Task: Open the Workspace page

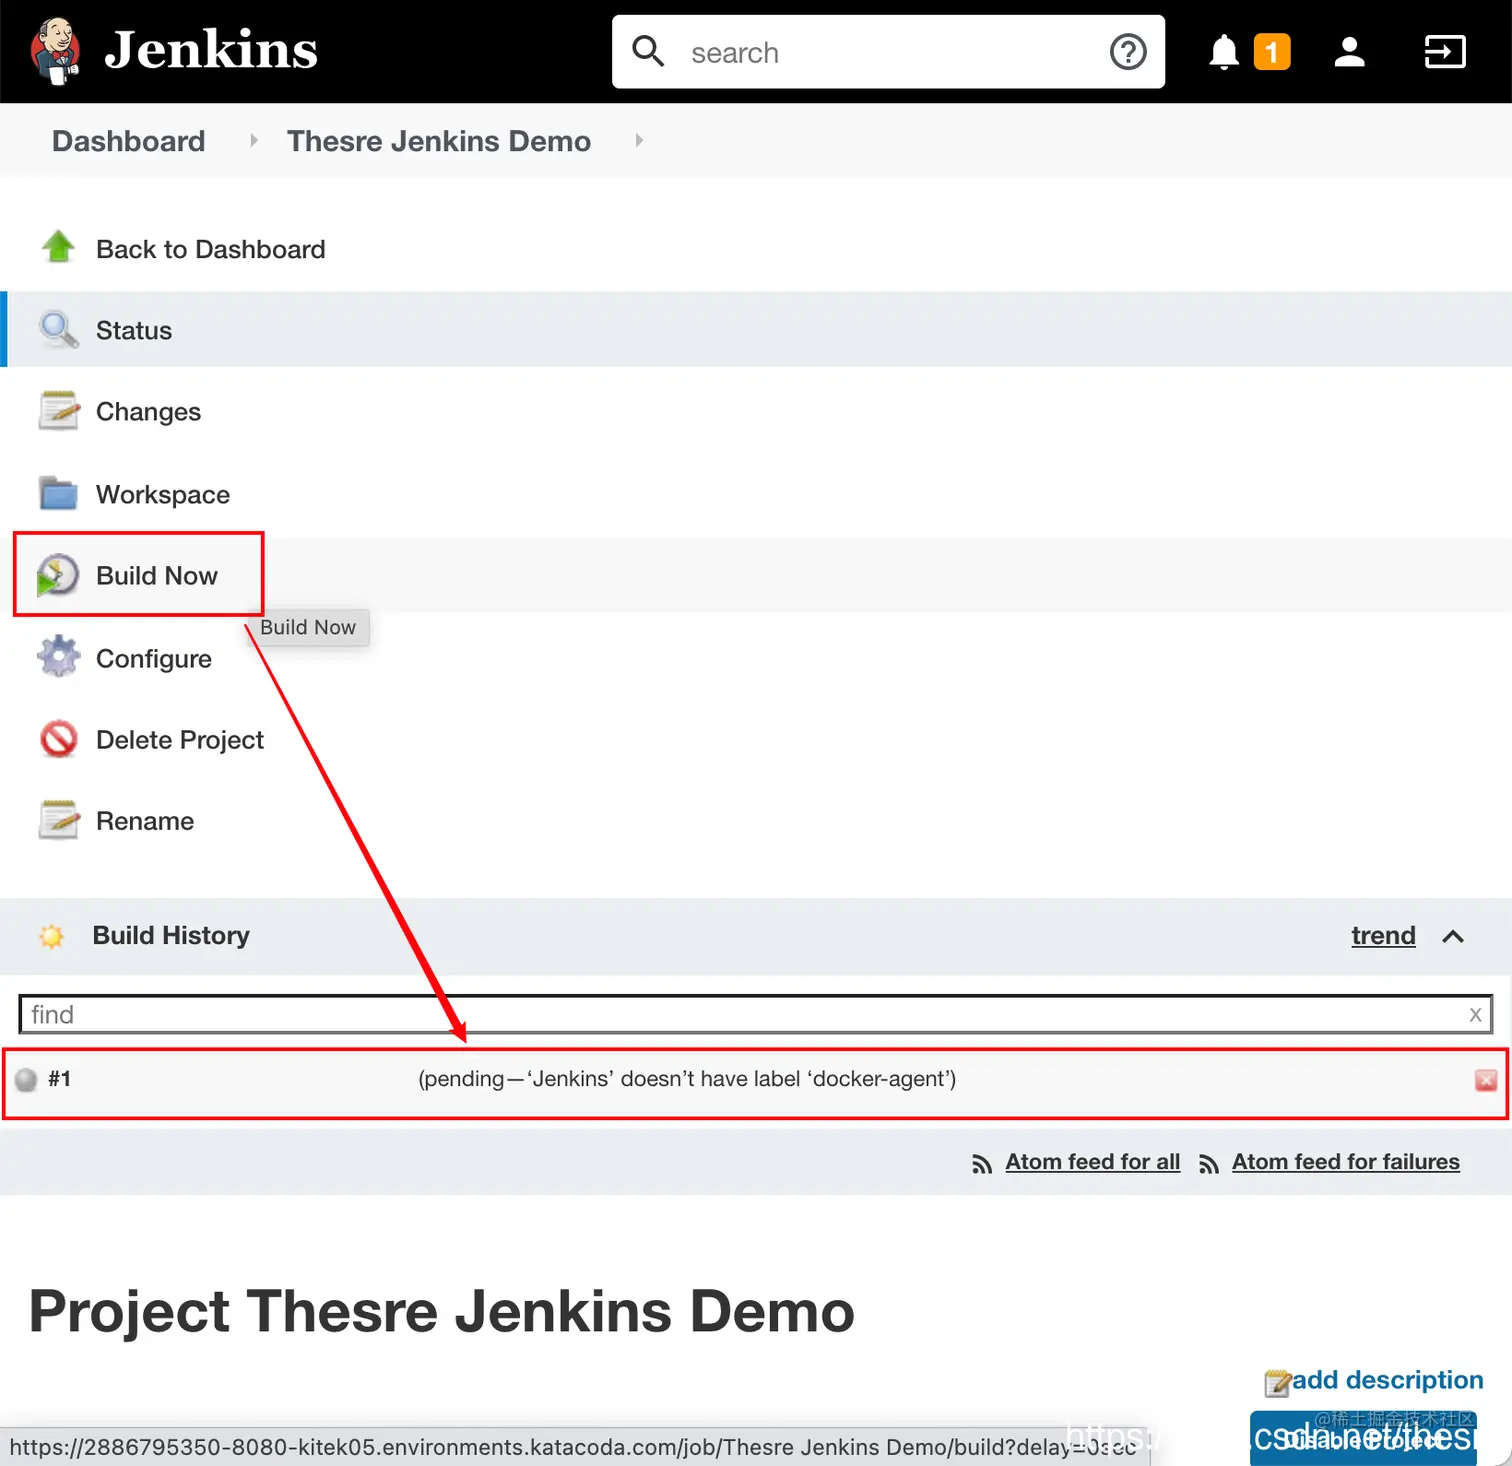Action: point(163,495)
